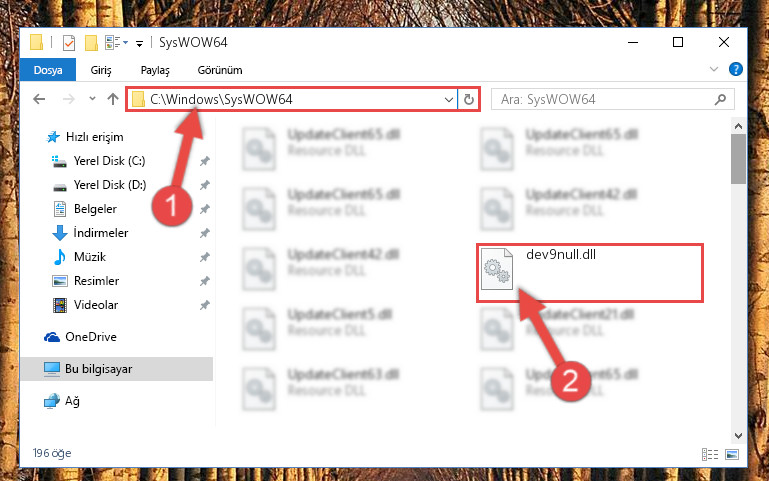Select İndirmeler in quick access

click(101, 233)
